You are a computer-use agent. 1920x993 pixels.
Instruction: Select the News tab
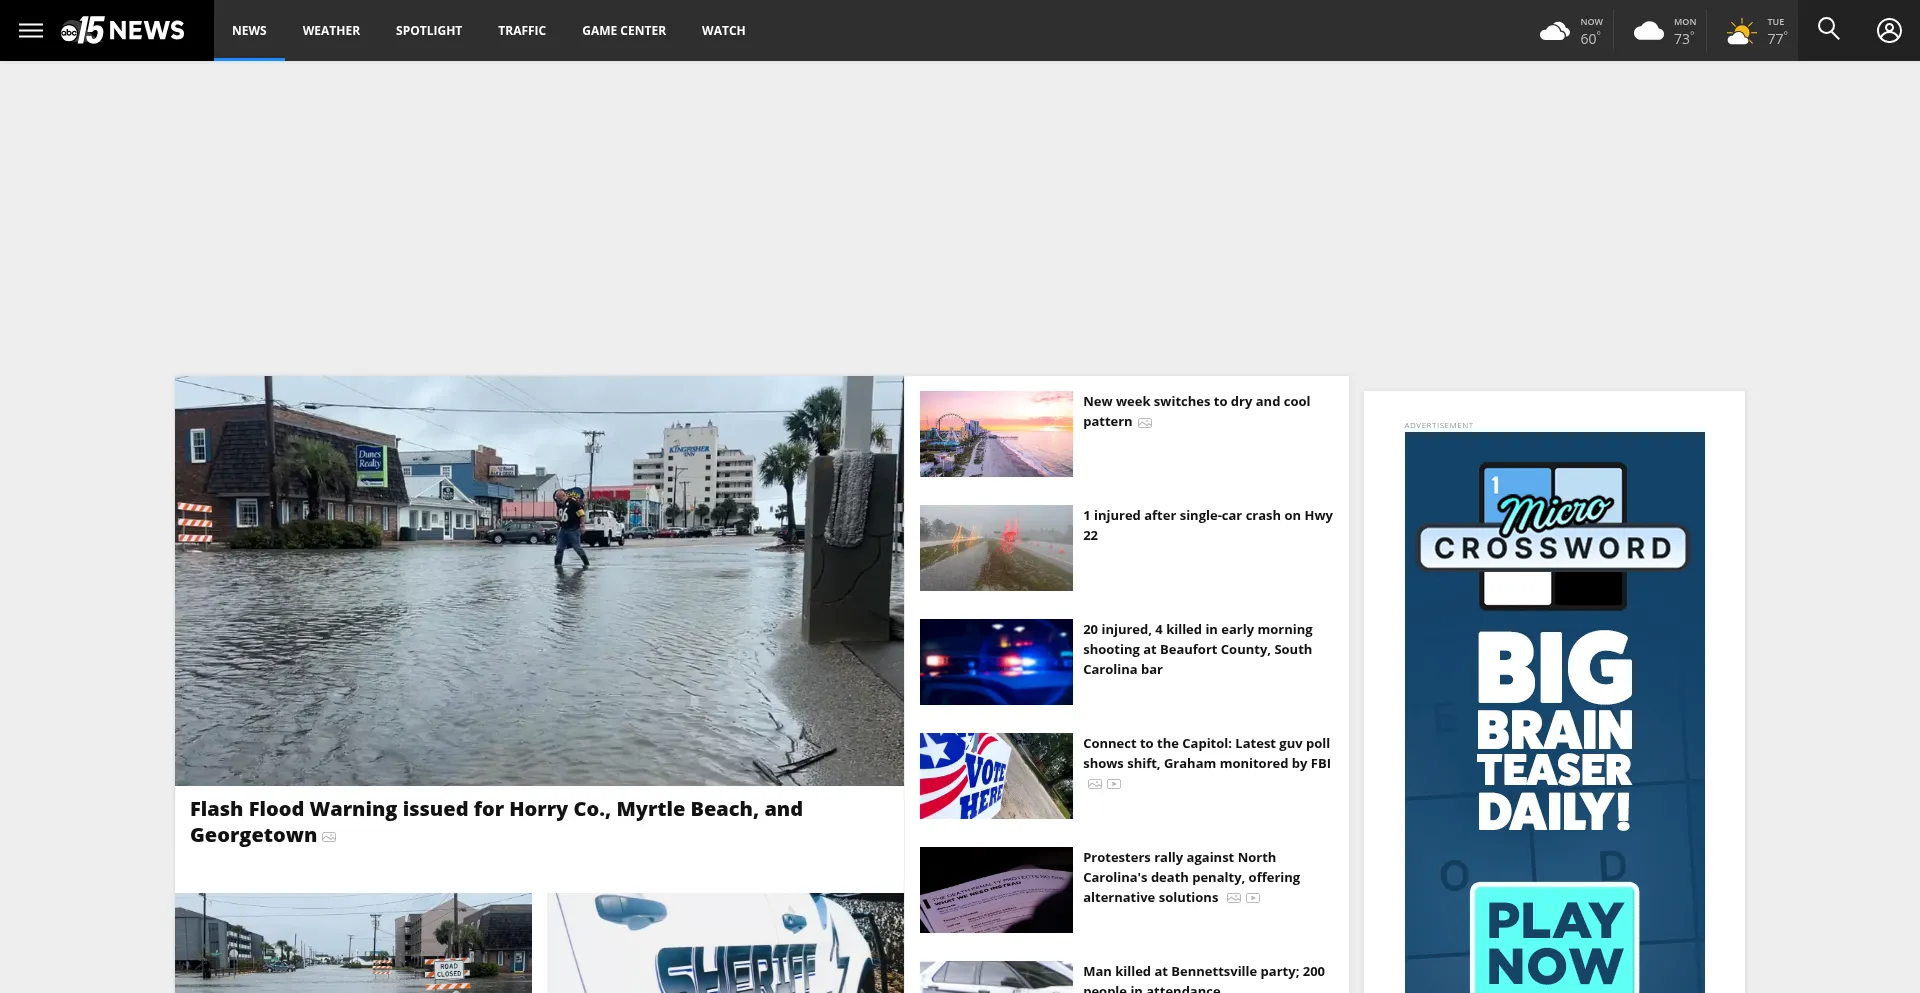[x=249, y=31]
